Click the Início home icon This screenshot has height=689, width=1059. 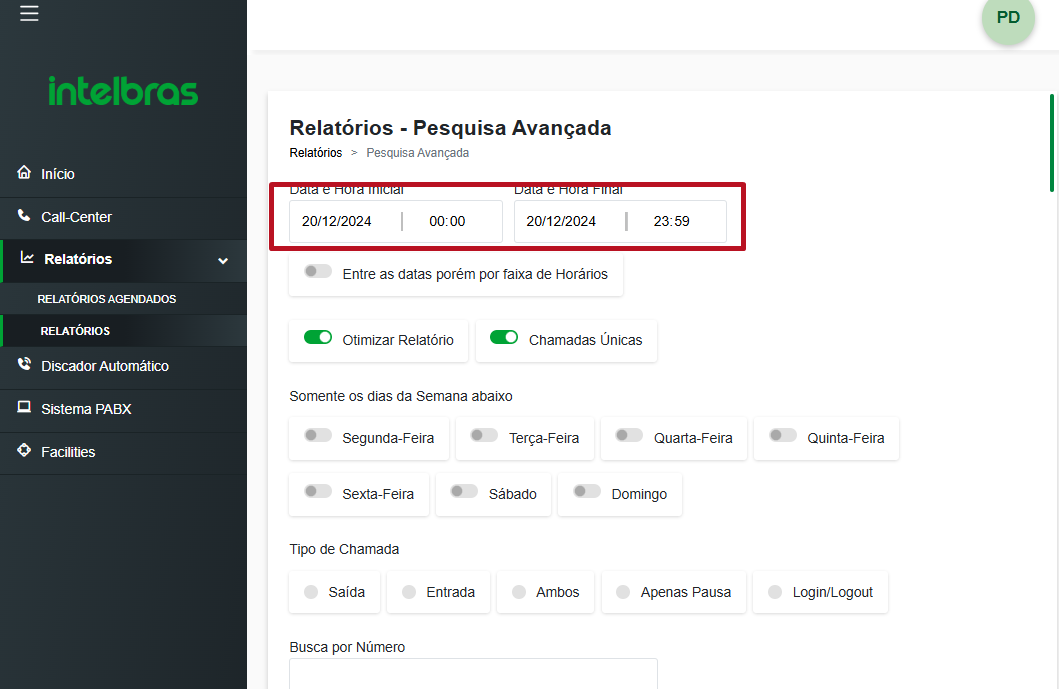click(24, 172)
